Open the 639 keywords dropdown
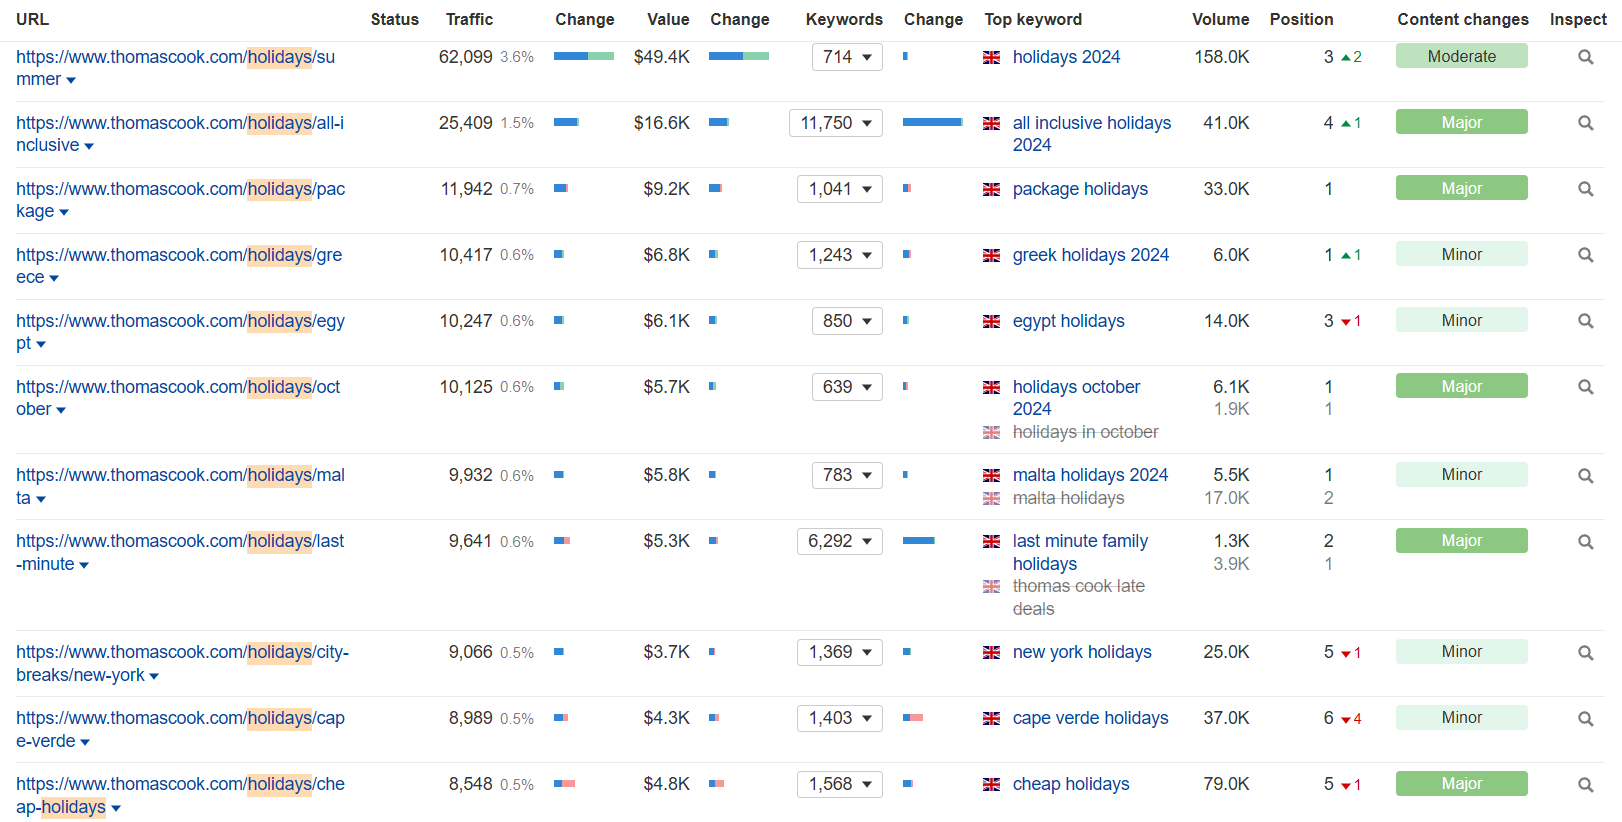Image resolution: width=1622 pixels, height=822 pixels. pyautogui.click(x=847, y=387)
